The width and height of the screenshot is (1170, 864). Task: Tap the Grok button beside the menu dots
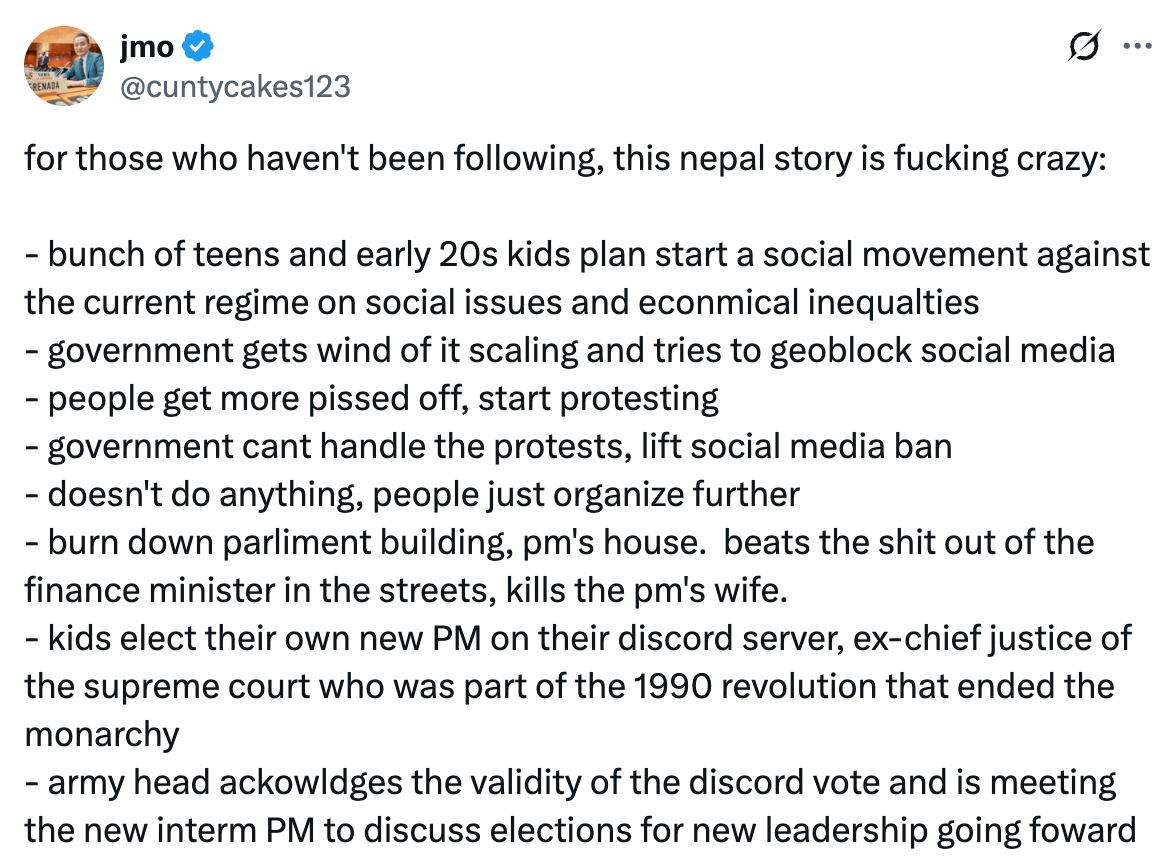click(x=1085, y=45)
